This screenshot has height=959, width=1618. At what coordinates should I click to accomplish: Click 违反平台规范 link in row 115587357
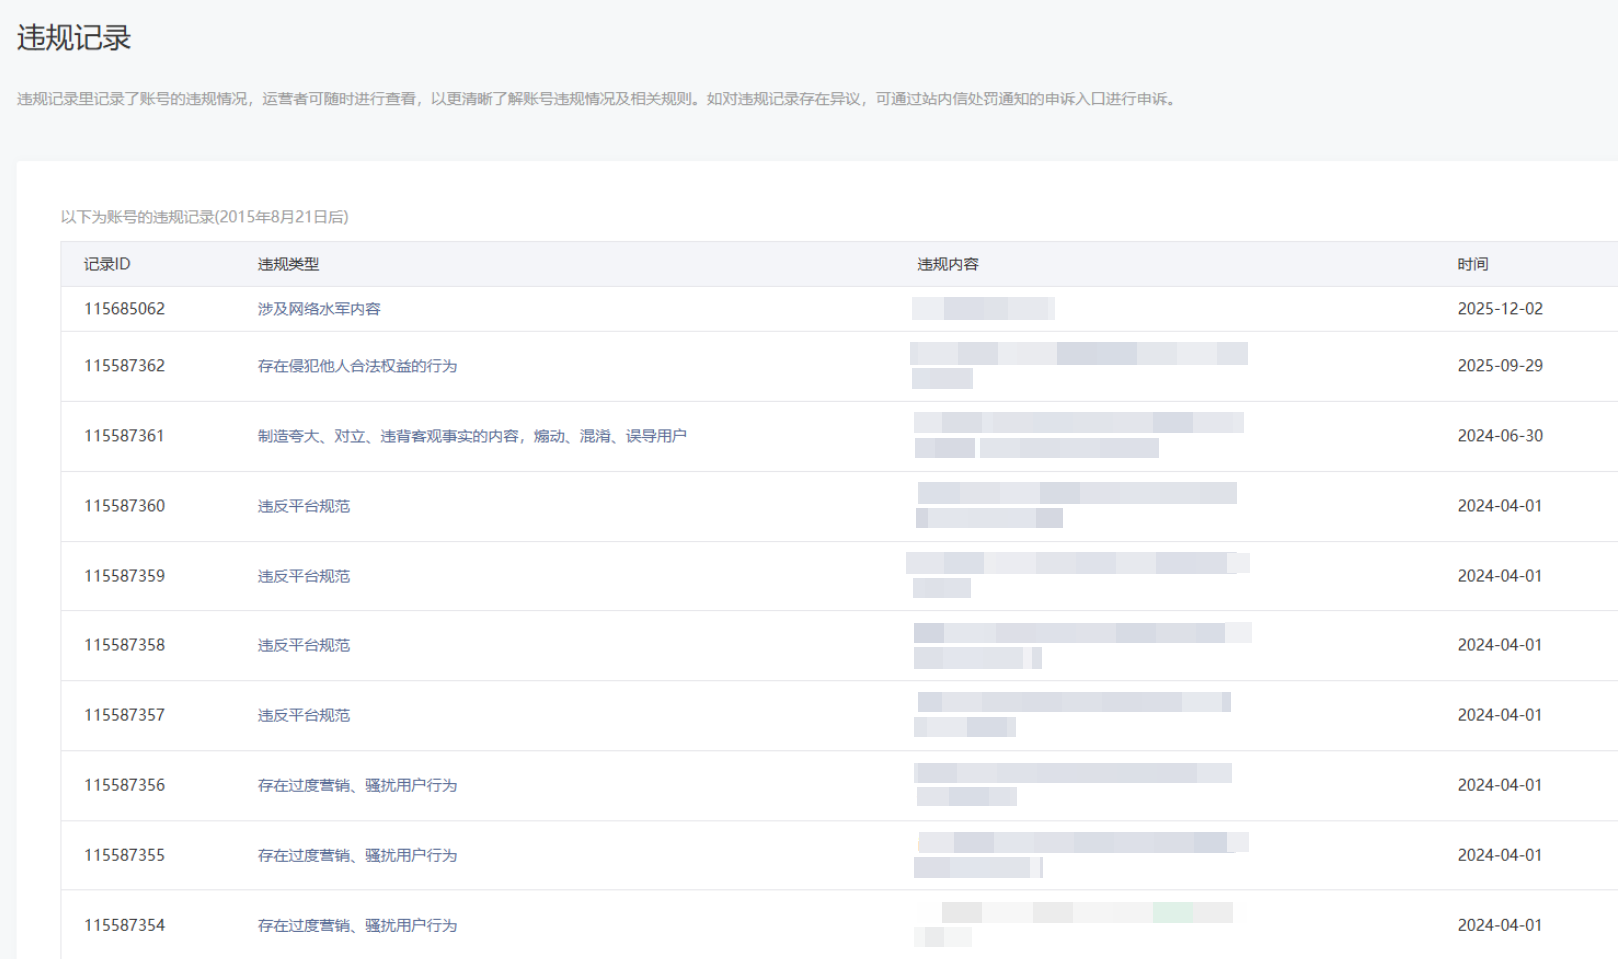304,715
